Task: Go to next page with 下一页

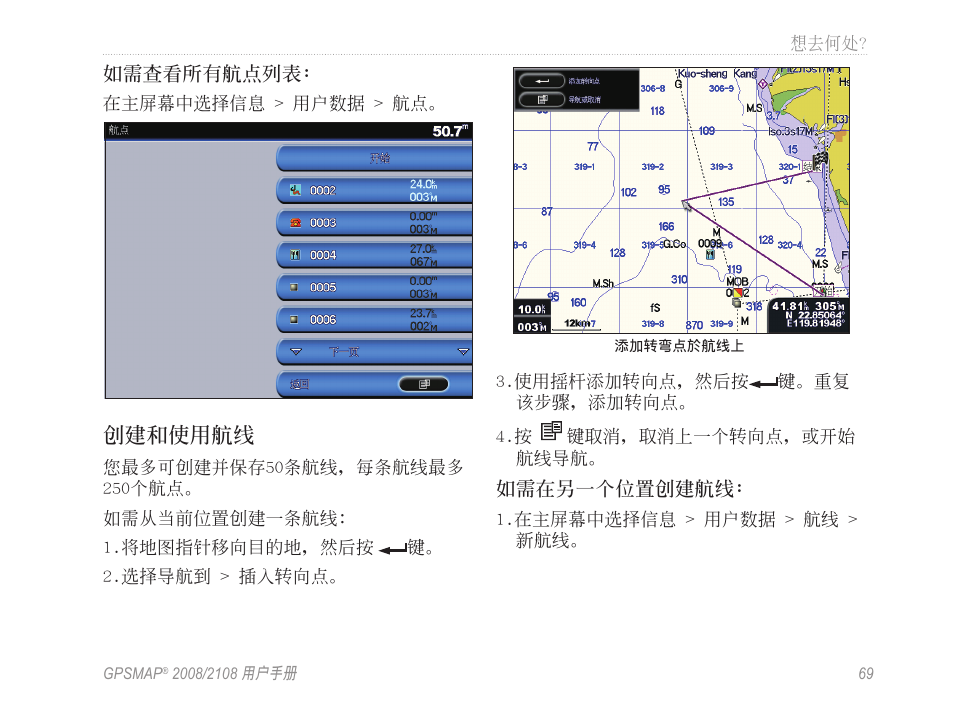Action: pyautogui.click(x=374, y=352)
